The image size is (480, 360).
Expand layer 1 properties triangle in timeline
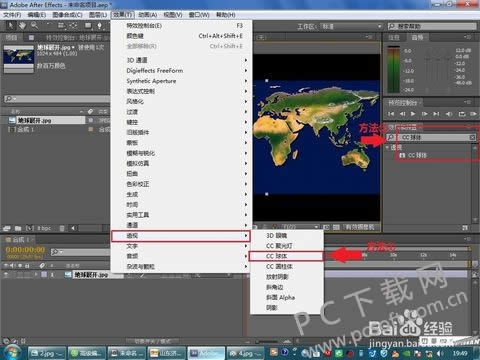[x=36, y=275]
